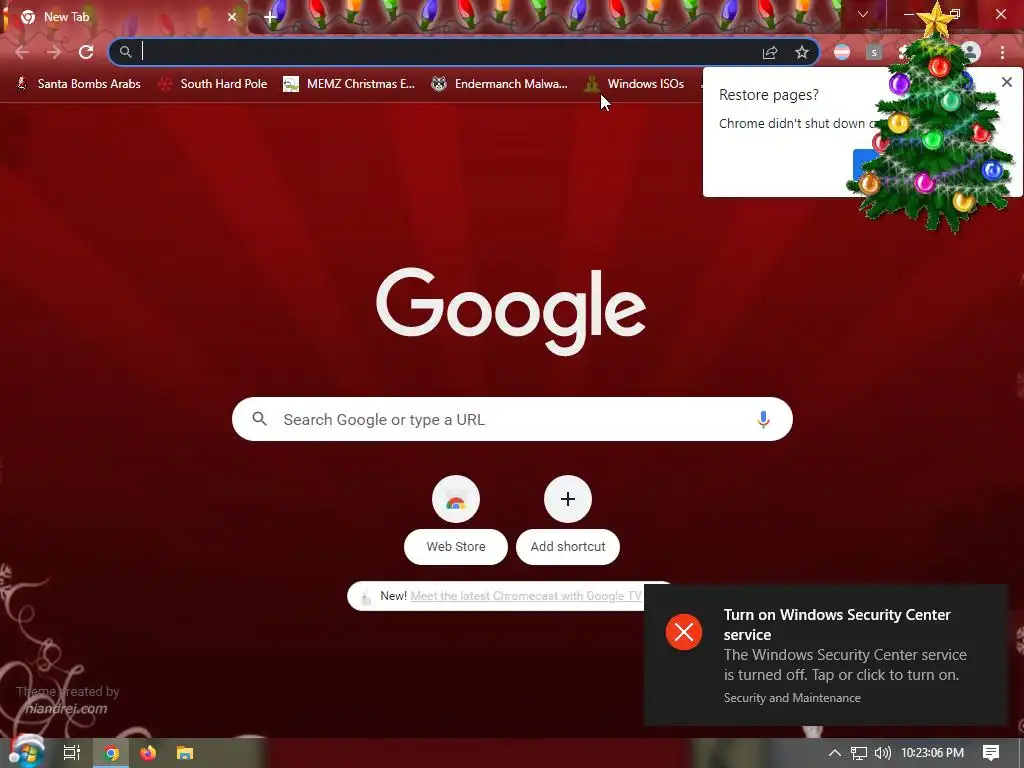Start voice search with microphone icon
The image size is (1024, 768).
click(x=763, y=419)
